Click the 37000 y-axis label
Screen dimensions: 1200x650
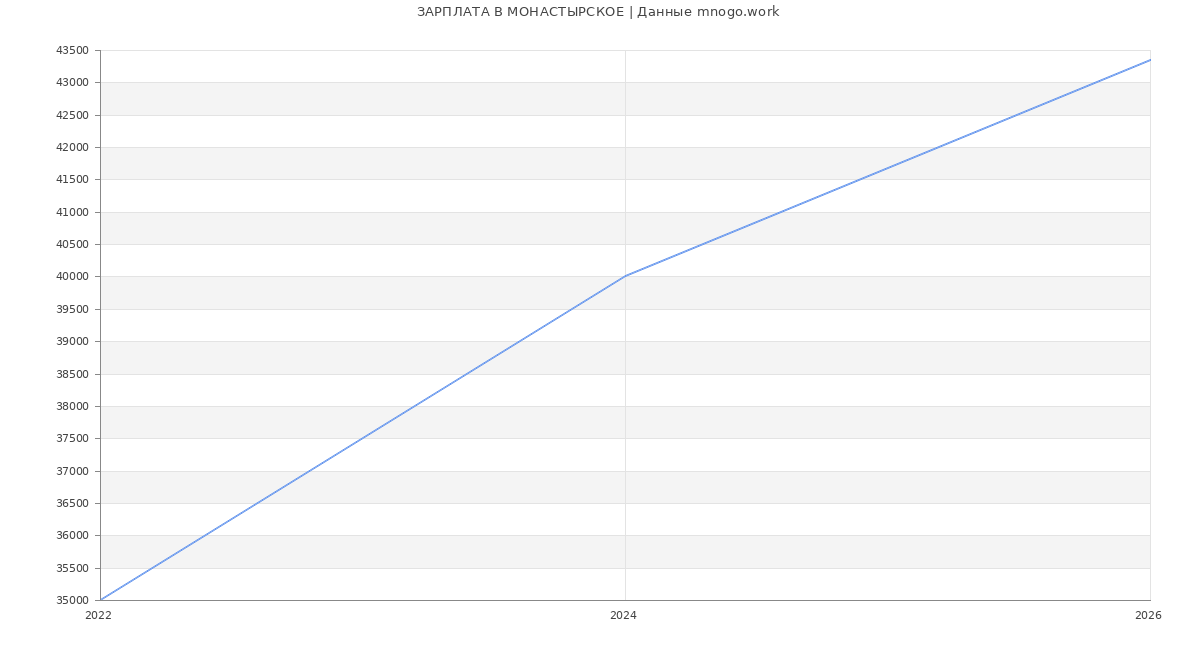pos(72,471)
